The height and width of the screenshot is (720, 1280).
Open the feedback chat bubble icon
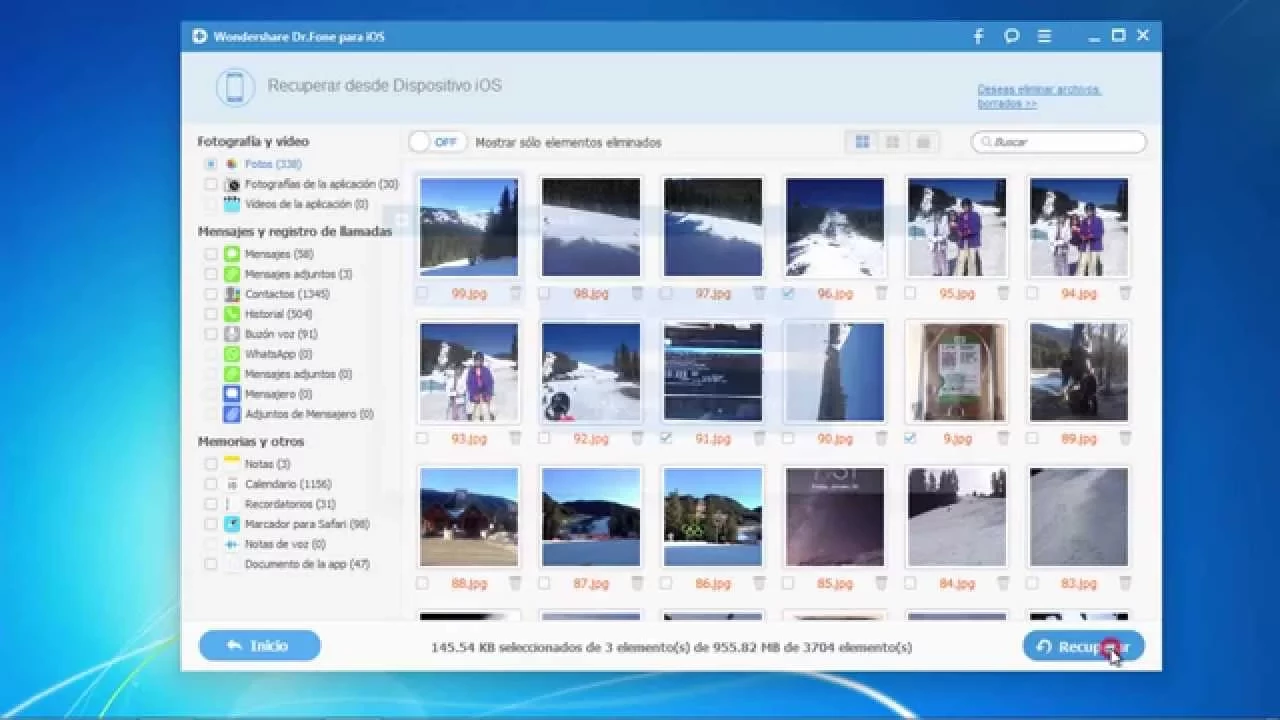1012,36
